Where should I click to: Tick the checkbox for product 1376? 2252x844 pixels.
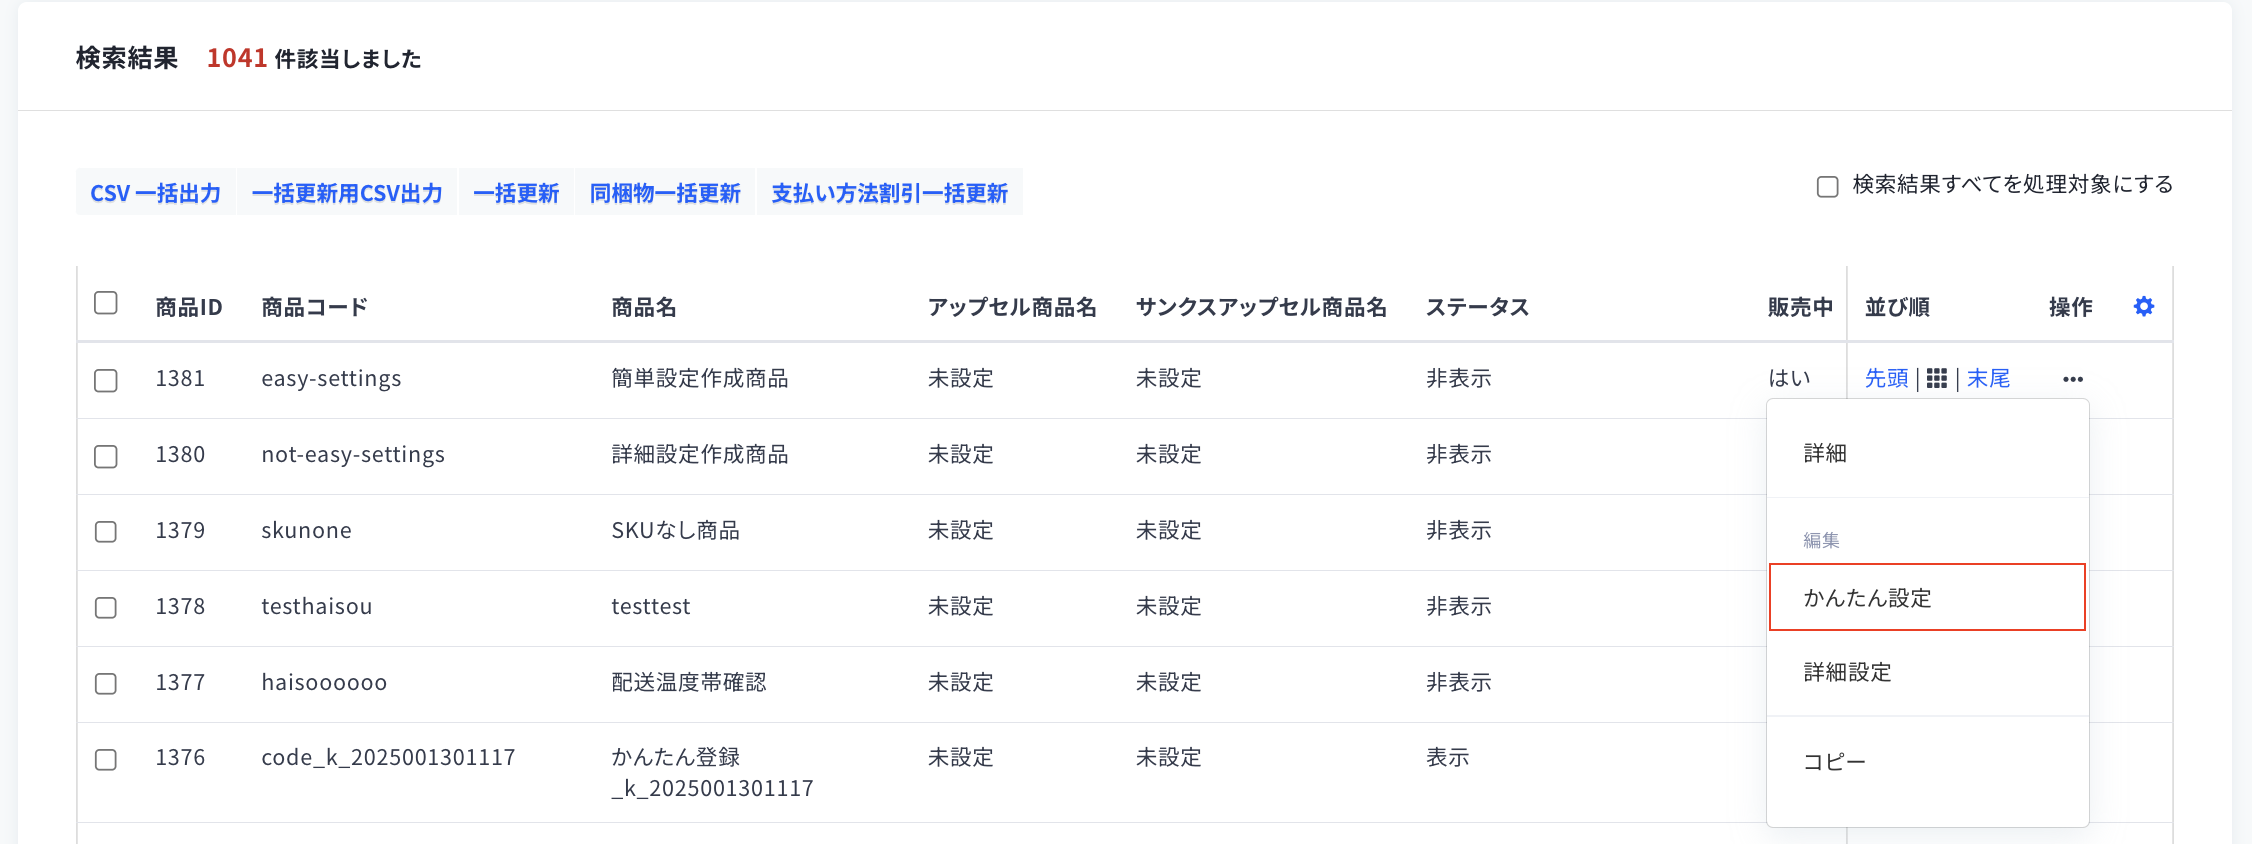point(106,759)
